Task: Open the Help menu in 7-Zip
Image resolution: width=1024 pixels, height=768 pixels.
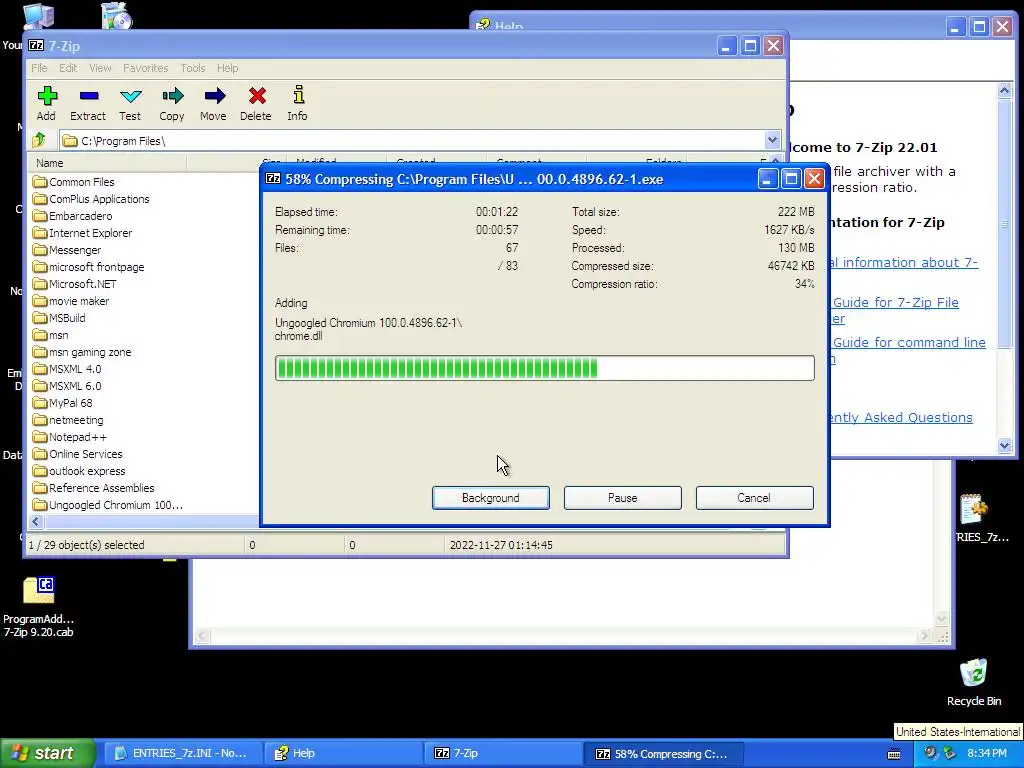Action: pyautogui.click(x=227, y=68)
